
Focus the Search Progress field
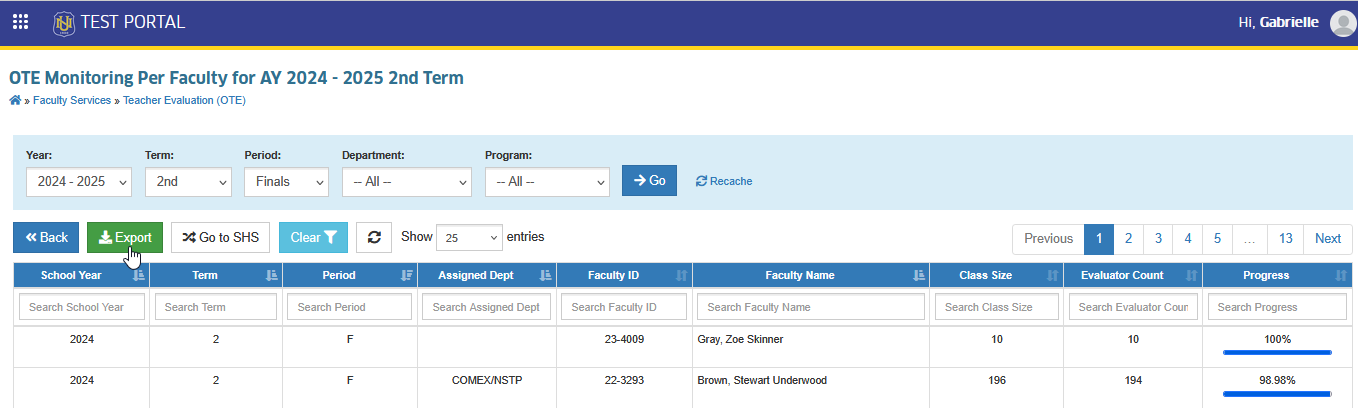click(1277, 307)
